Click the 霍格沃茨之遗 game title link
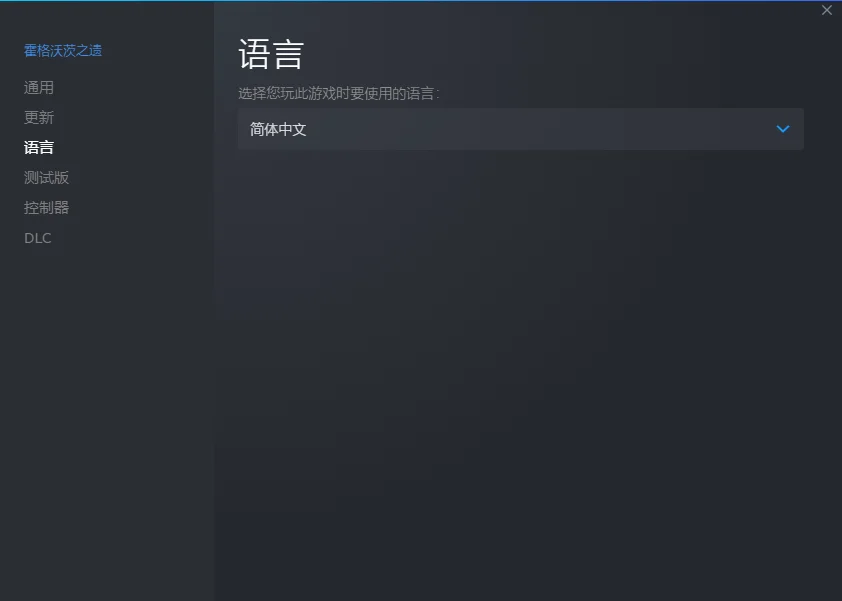The image size is (842, 601). (63, 50)
